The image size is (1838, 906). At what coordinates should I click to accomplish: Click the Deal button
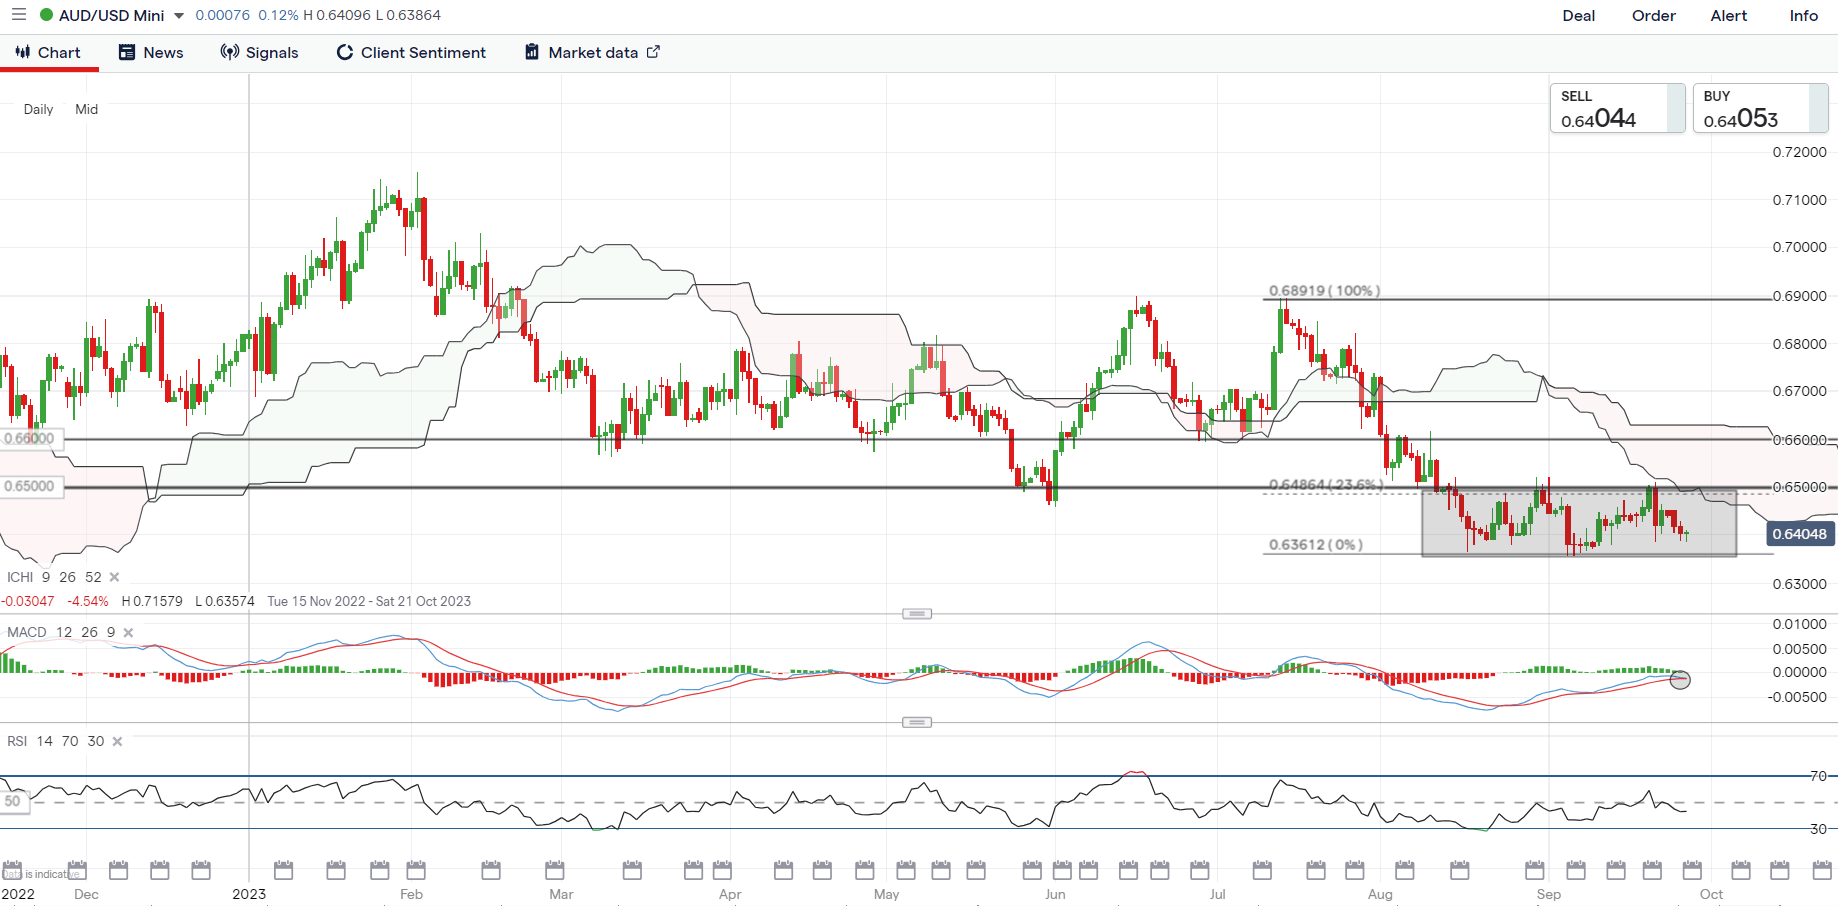pyautogui.click(x=1579, y=16)
